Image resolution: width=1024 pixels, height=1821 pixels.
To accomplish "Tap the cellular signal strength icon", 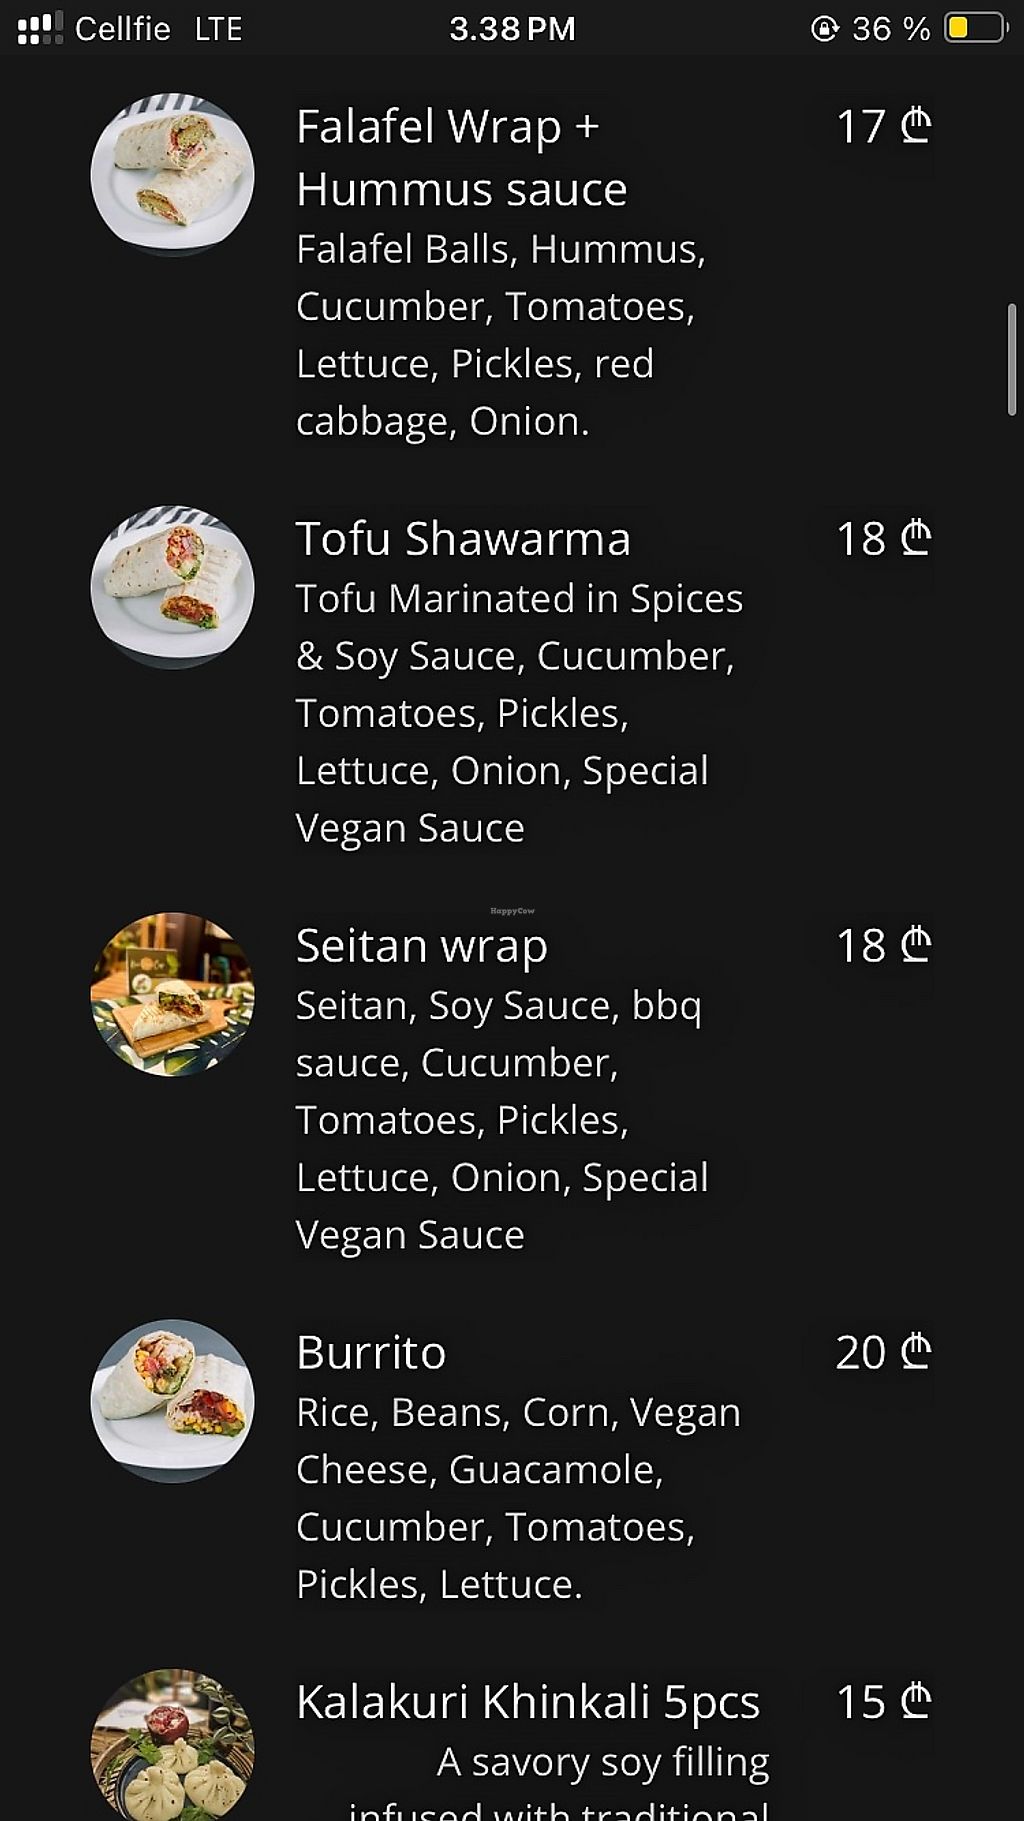I will point(39,28).
